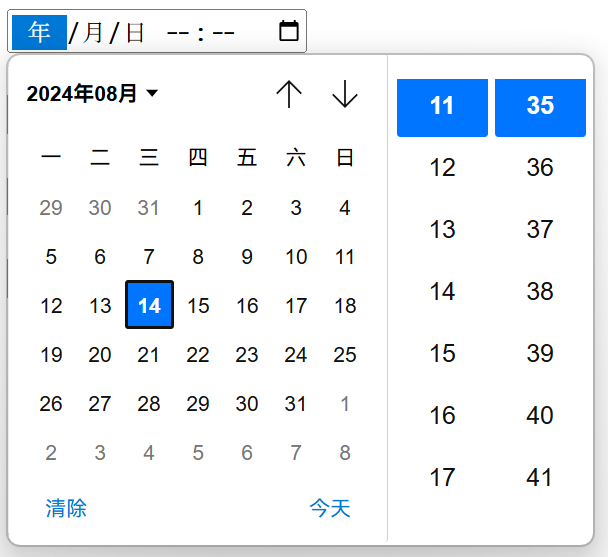Select minute 35 in minutes column
Image resolution: width=608 pixels, height=557 pixels.
click(x=540, y=107)
